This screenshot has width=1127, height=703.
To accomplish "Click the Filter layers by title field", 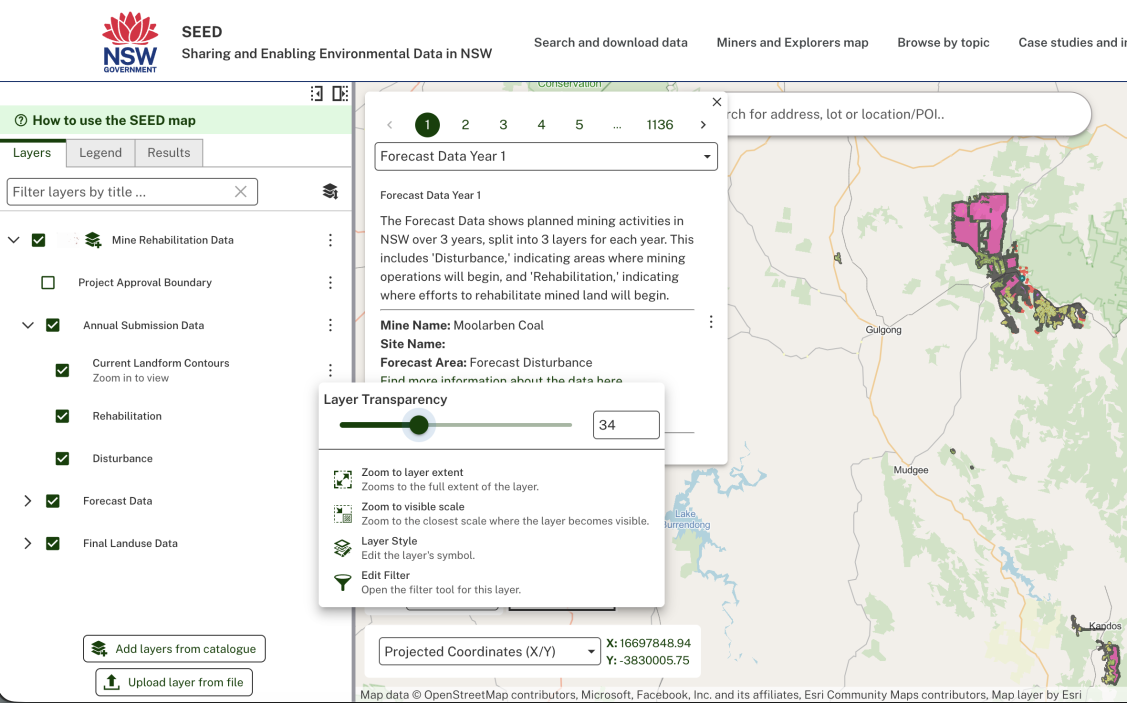I will pos(132,192).
